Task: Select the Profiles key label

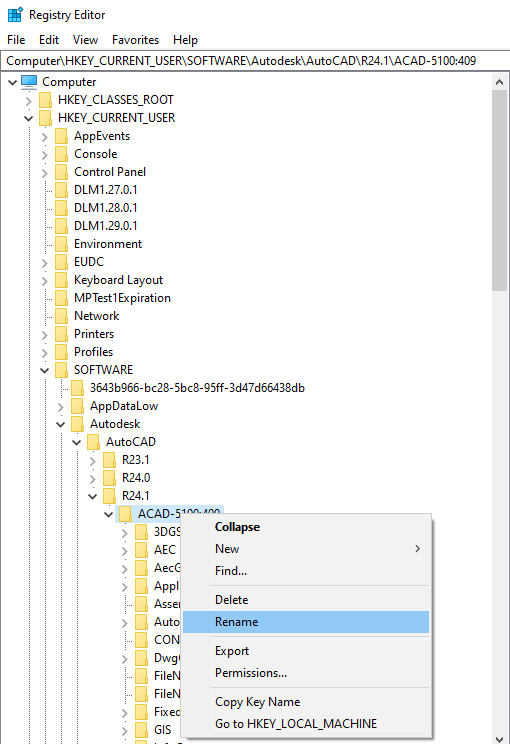Action: pyautogui.click(x=93, y=353)
